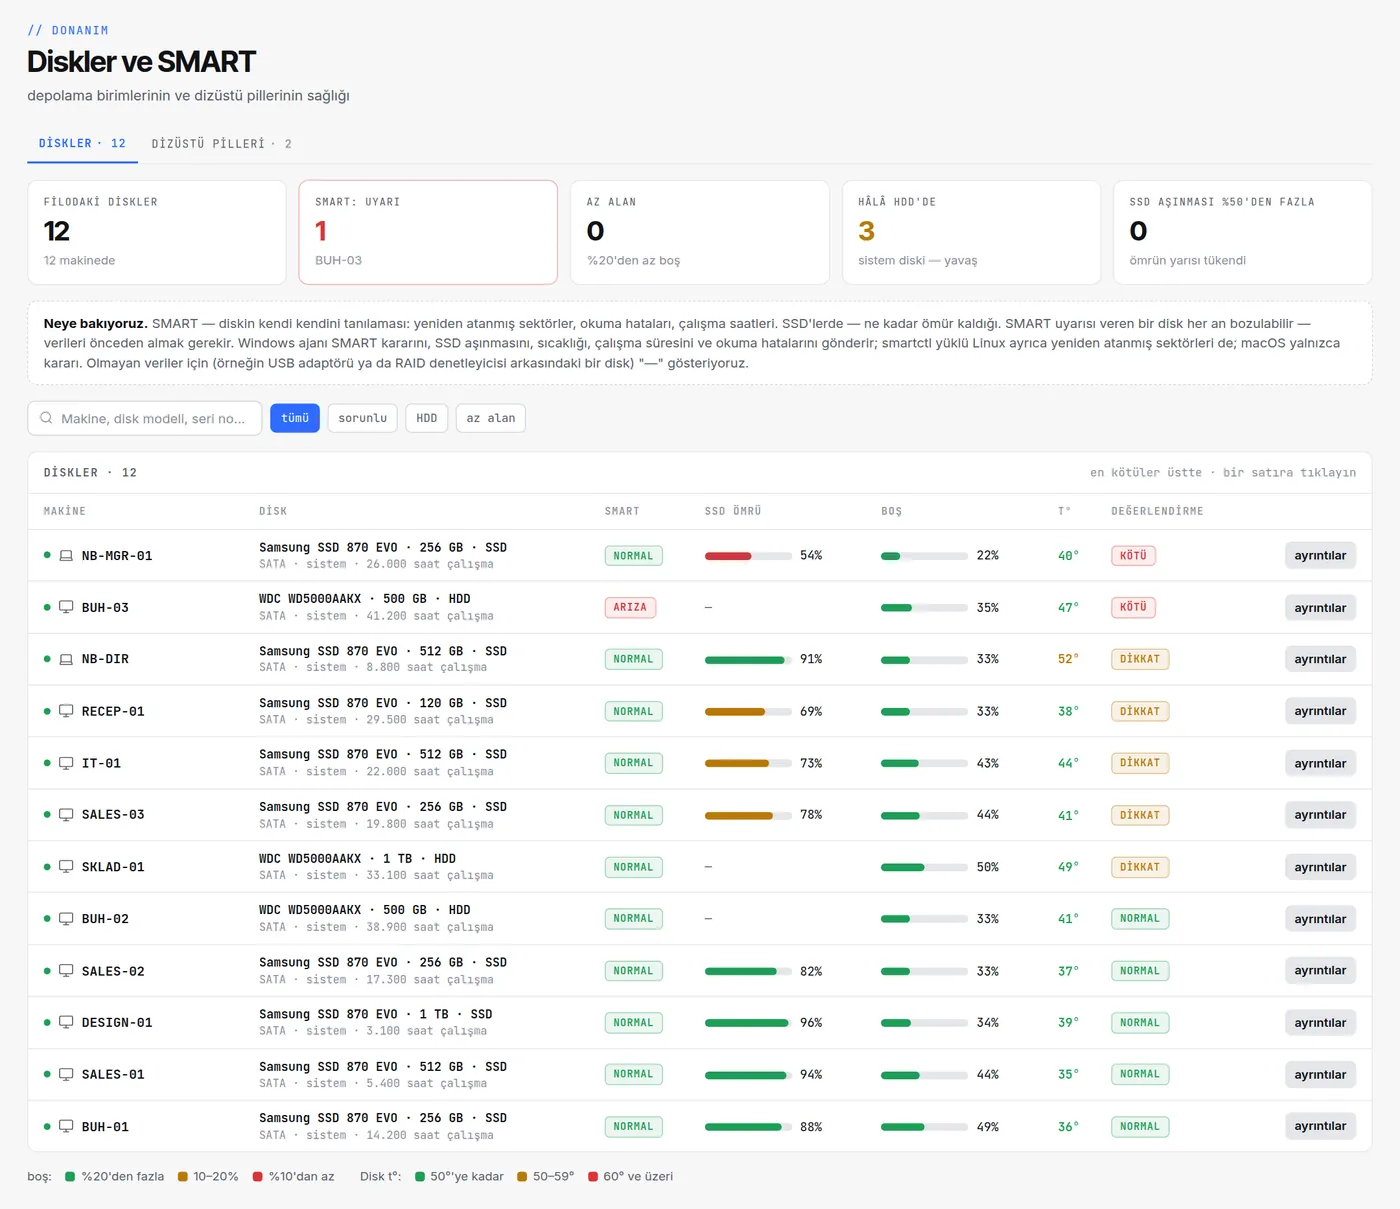Click the NORMAL rating for BUH-02

point(1140,919)
